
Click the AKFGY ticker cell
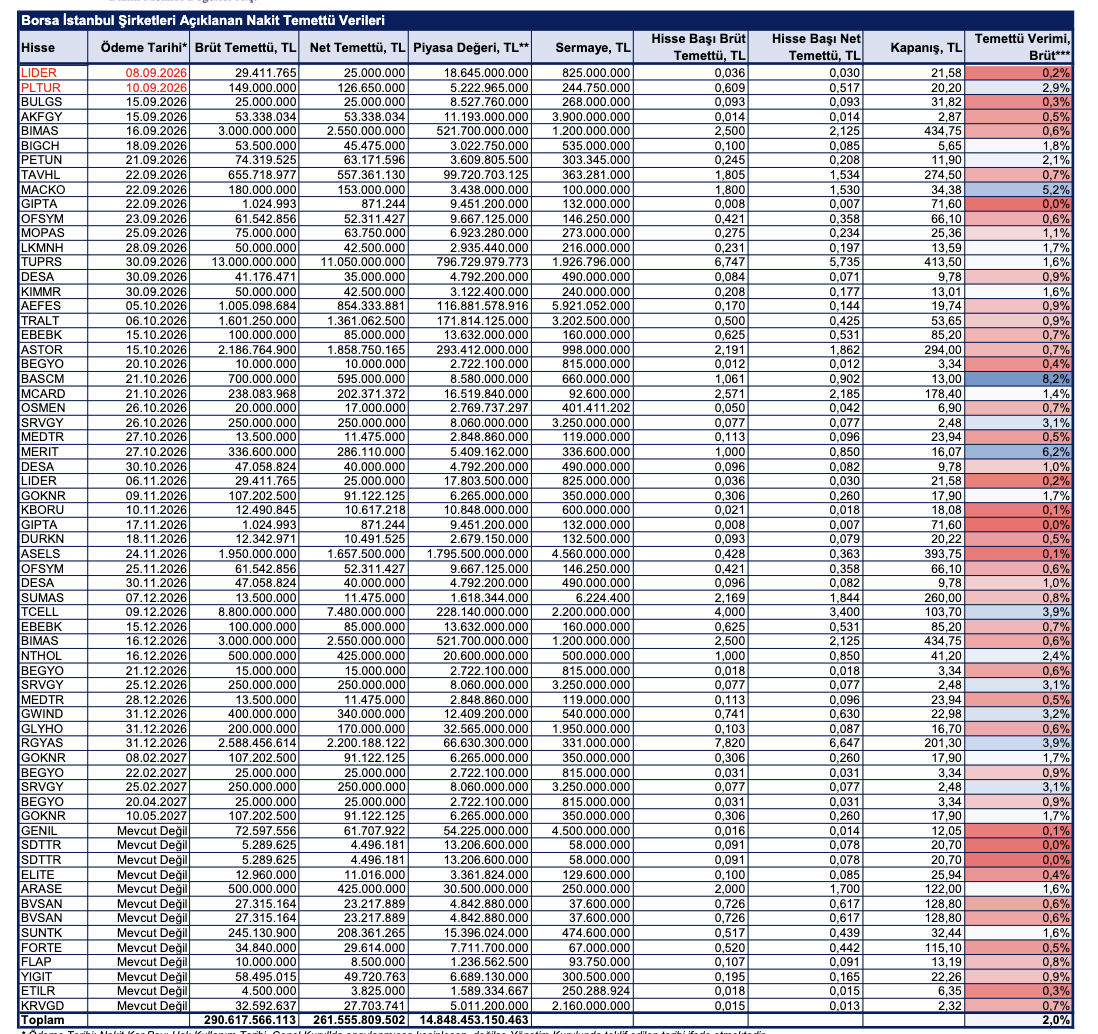coord(41,117)
